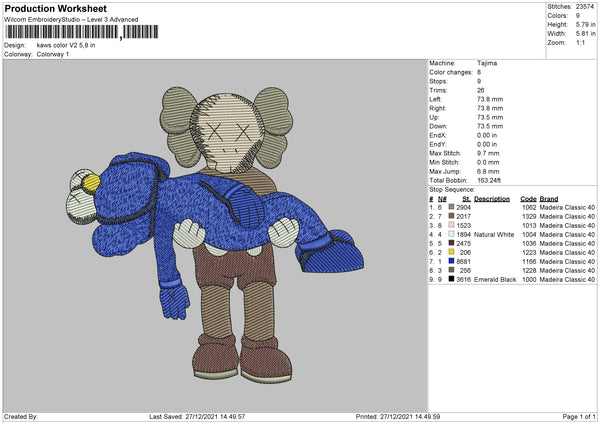Click the Code column header
The image size is (600, 424).
[529, 198]
